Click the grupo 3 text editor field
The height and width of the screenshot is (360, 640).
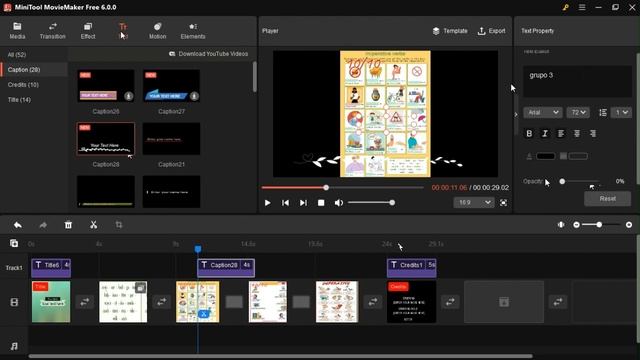tap(577, 81)
